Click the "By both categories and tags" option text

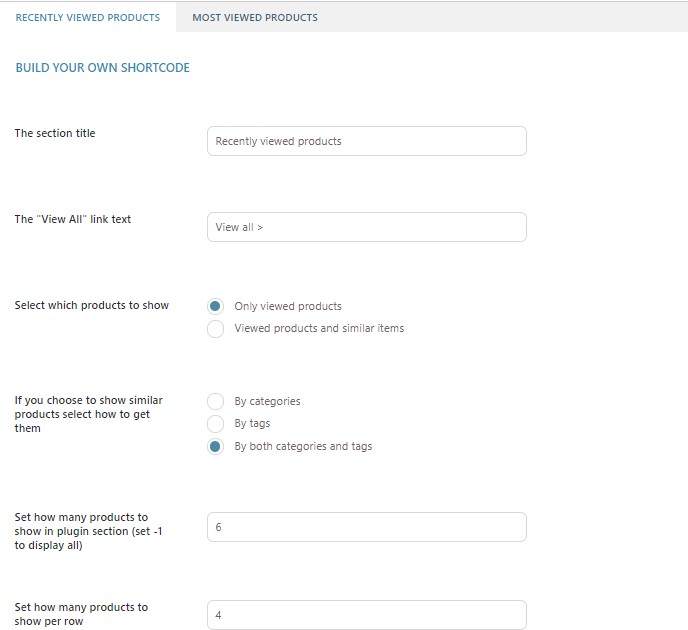[303, 446]
